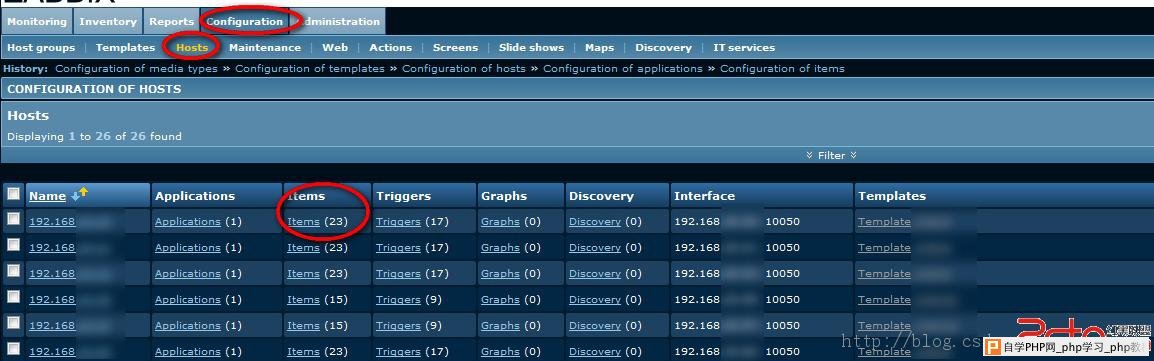Open Graphs link in the second host row
This screenshot has height=361, width=1154.
pos(500,248)
